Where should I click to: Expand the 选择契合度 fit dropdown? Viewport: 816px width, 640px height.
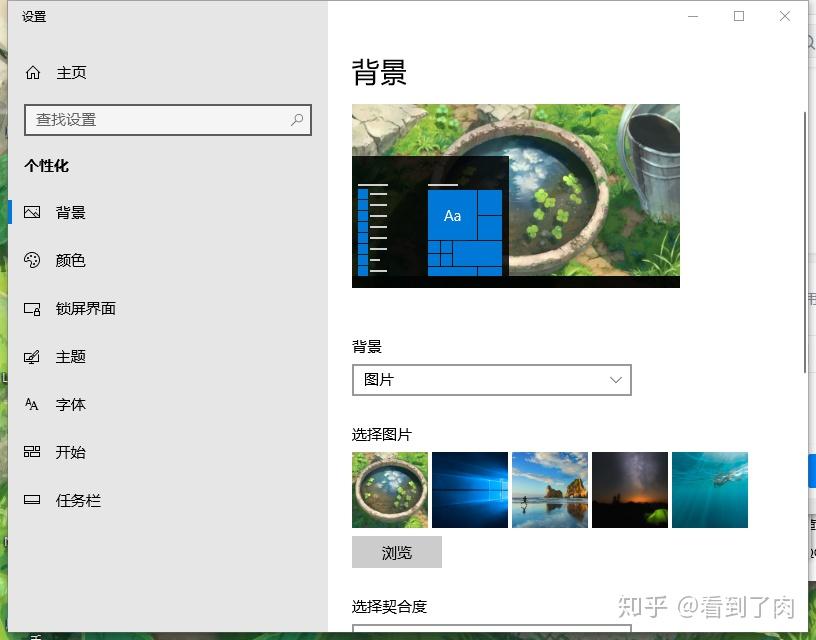pyautogui.click(x=491, y=632)
